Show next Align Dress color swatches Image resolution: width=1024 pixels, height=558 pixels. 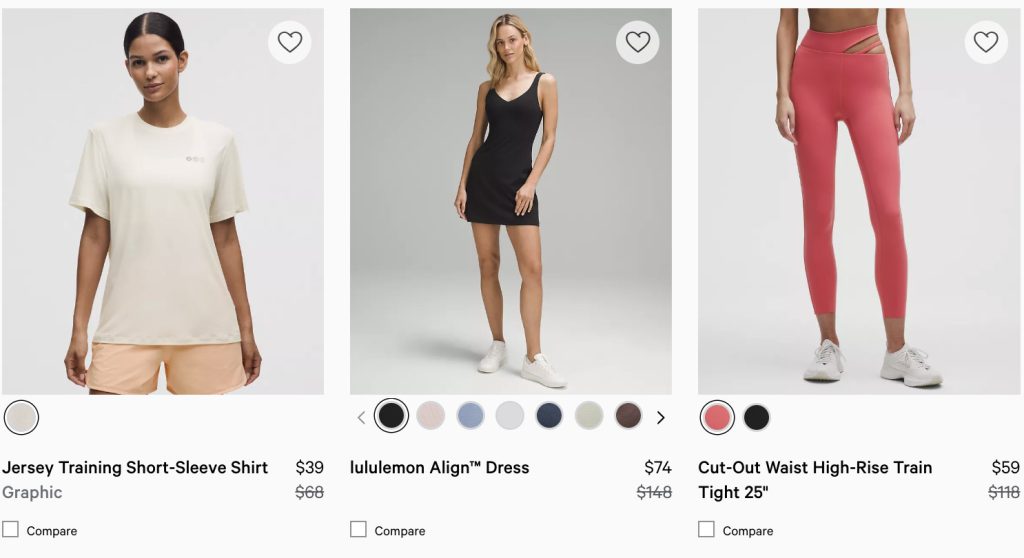coord(660,418)
